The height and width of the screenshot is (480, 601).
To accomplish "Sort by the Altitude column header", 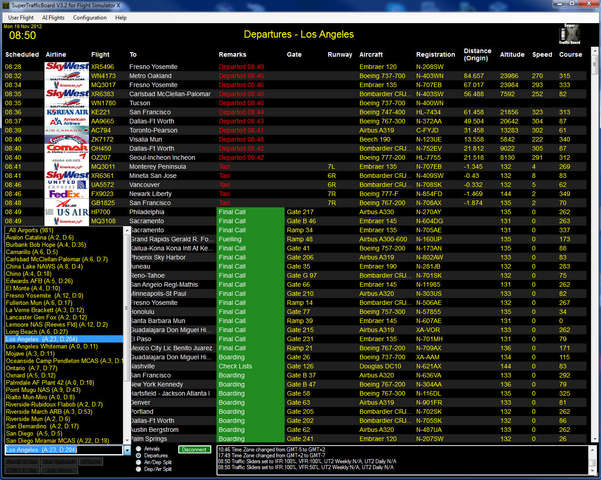I will click(x=512, y=54).
